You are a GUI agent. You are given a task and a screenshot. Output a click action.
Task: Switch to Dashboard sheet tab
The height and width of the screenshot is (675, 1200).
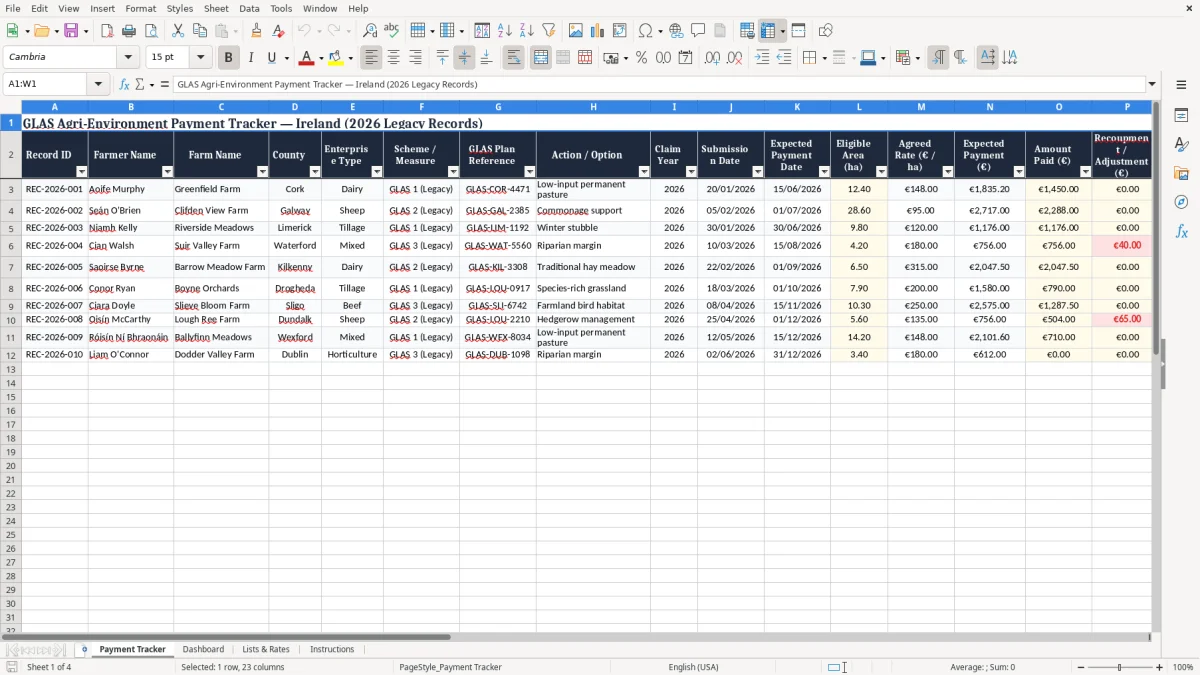(203, 650)
